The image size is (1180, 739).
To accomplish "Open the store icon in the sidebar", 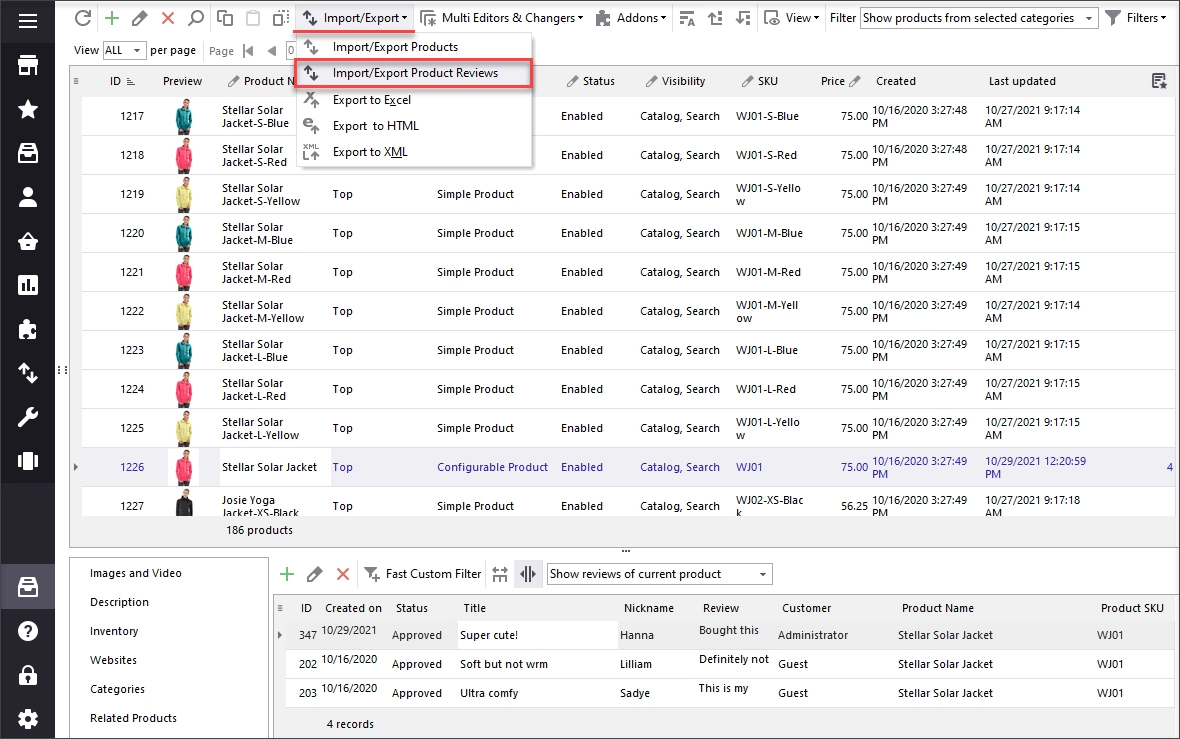I will click(x=28, y=65).
